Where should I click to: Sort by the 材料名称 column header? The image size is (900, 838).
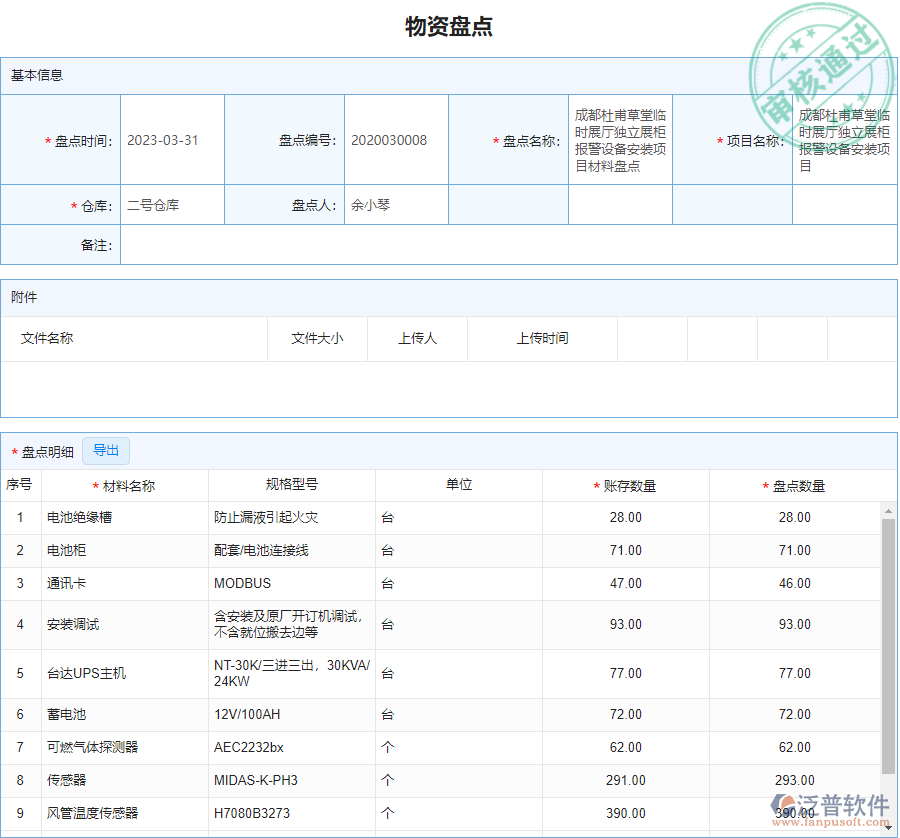[x=129, y=486]
